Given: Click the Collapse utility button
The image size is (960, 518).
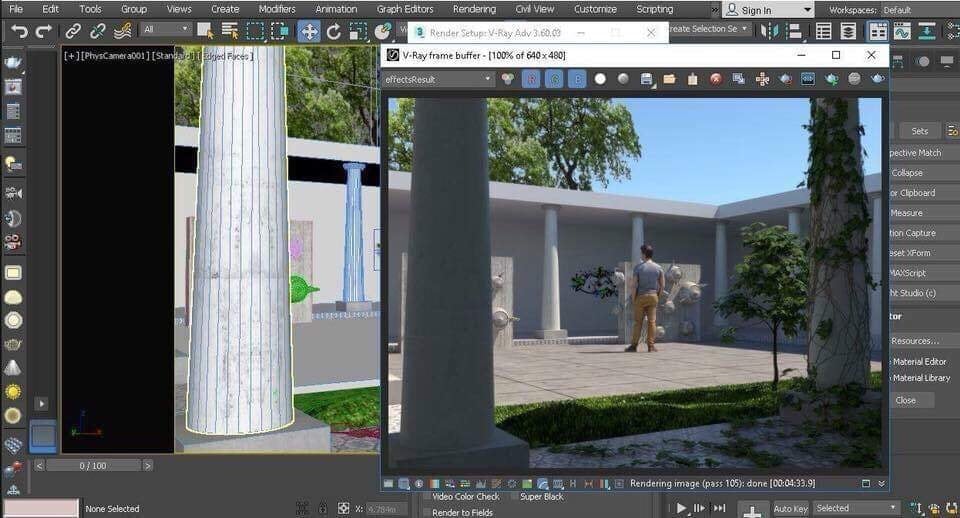Looking at the screenshot, I should click(908, 173).
